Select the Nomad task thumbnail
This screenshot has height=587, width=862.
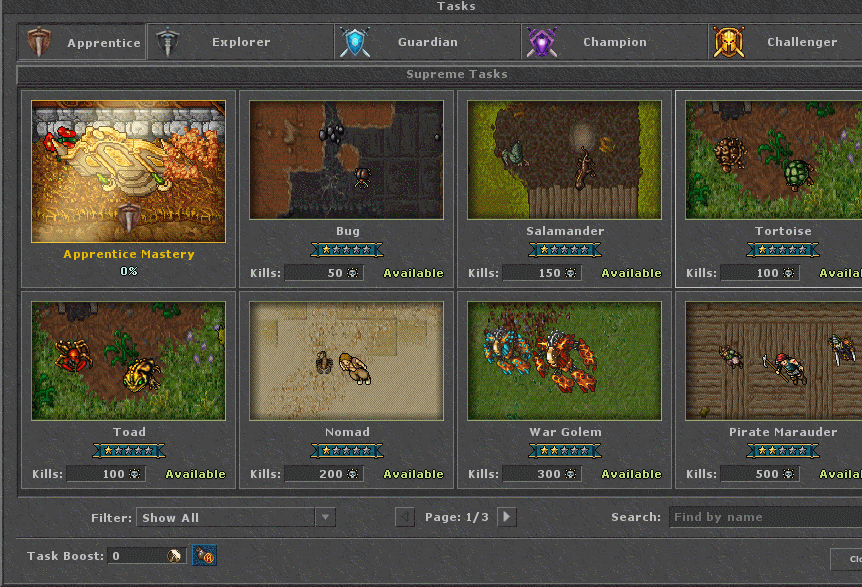(x=346, y=361)
